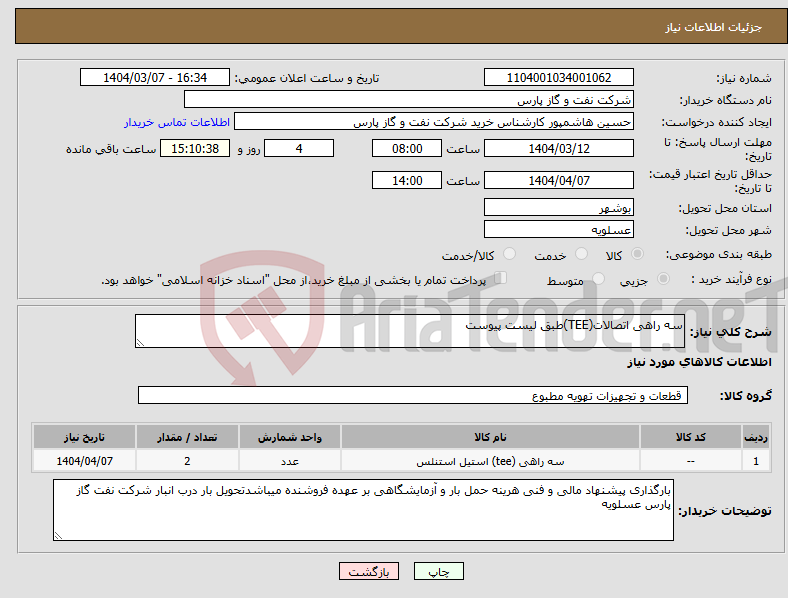The image size is (788, 598).
Task: Click the resize grip of توضیحات خریدار box
Action: click(x=58, y=536)
